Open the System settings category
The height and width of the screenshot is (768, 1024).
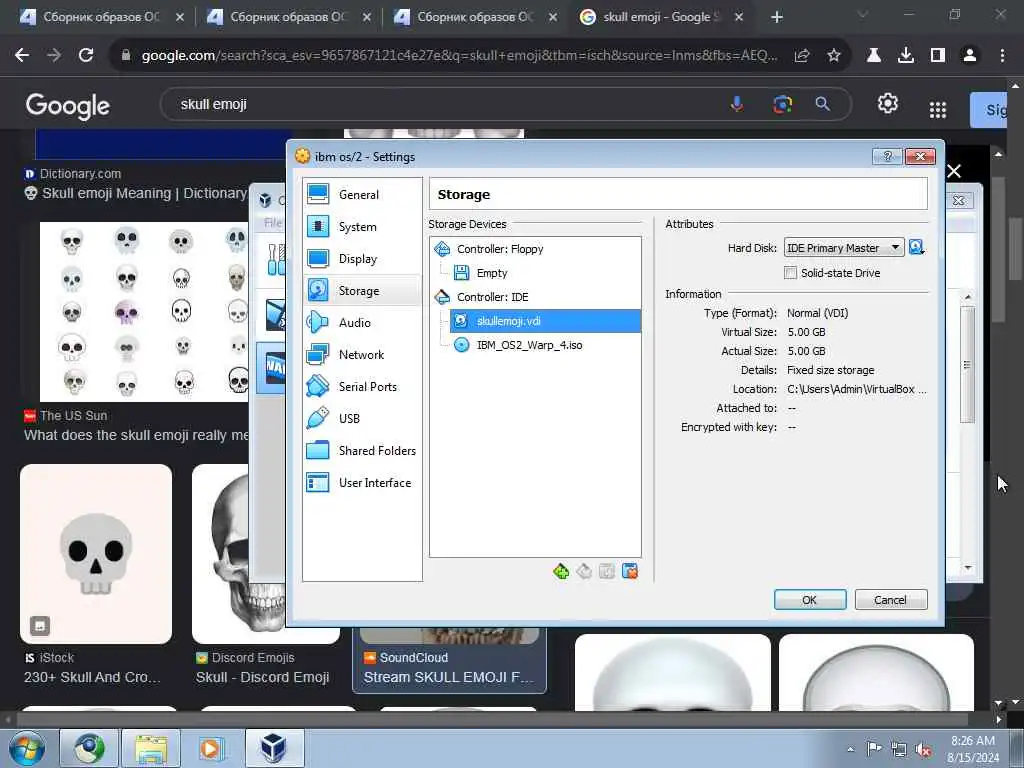click(x=362, y=227)
